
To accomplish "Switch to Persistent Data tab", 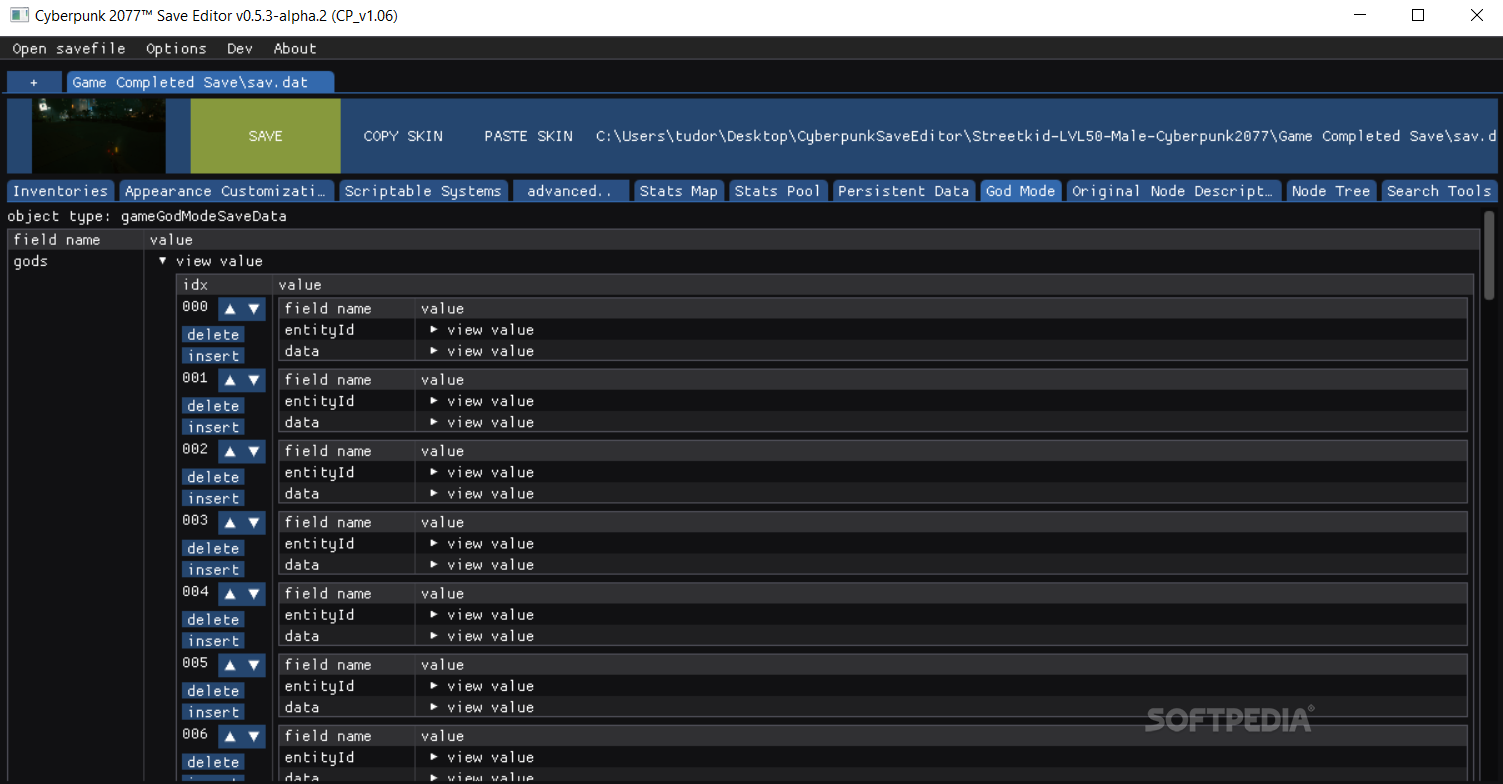I will 904,191.
